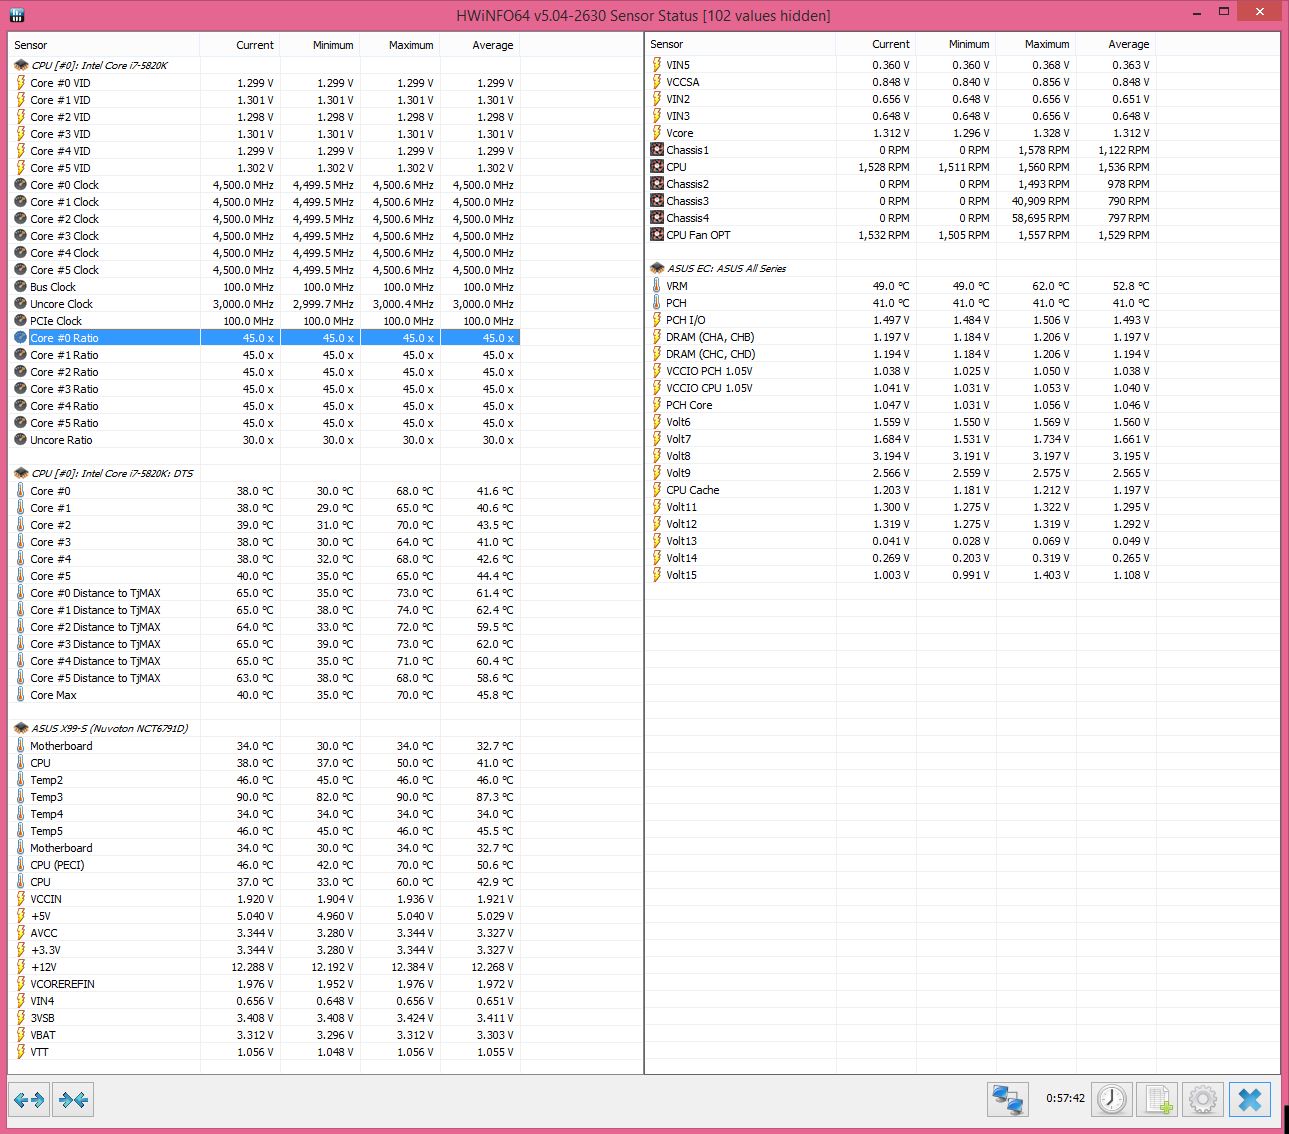Click the shrink layout arrows button
This screenshot has height=1134, width=1289.
pyautogui.click(x=73, y=1100)
